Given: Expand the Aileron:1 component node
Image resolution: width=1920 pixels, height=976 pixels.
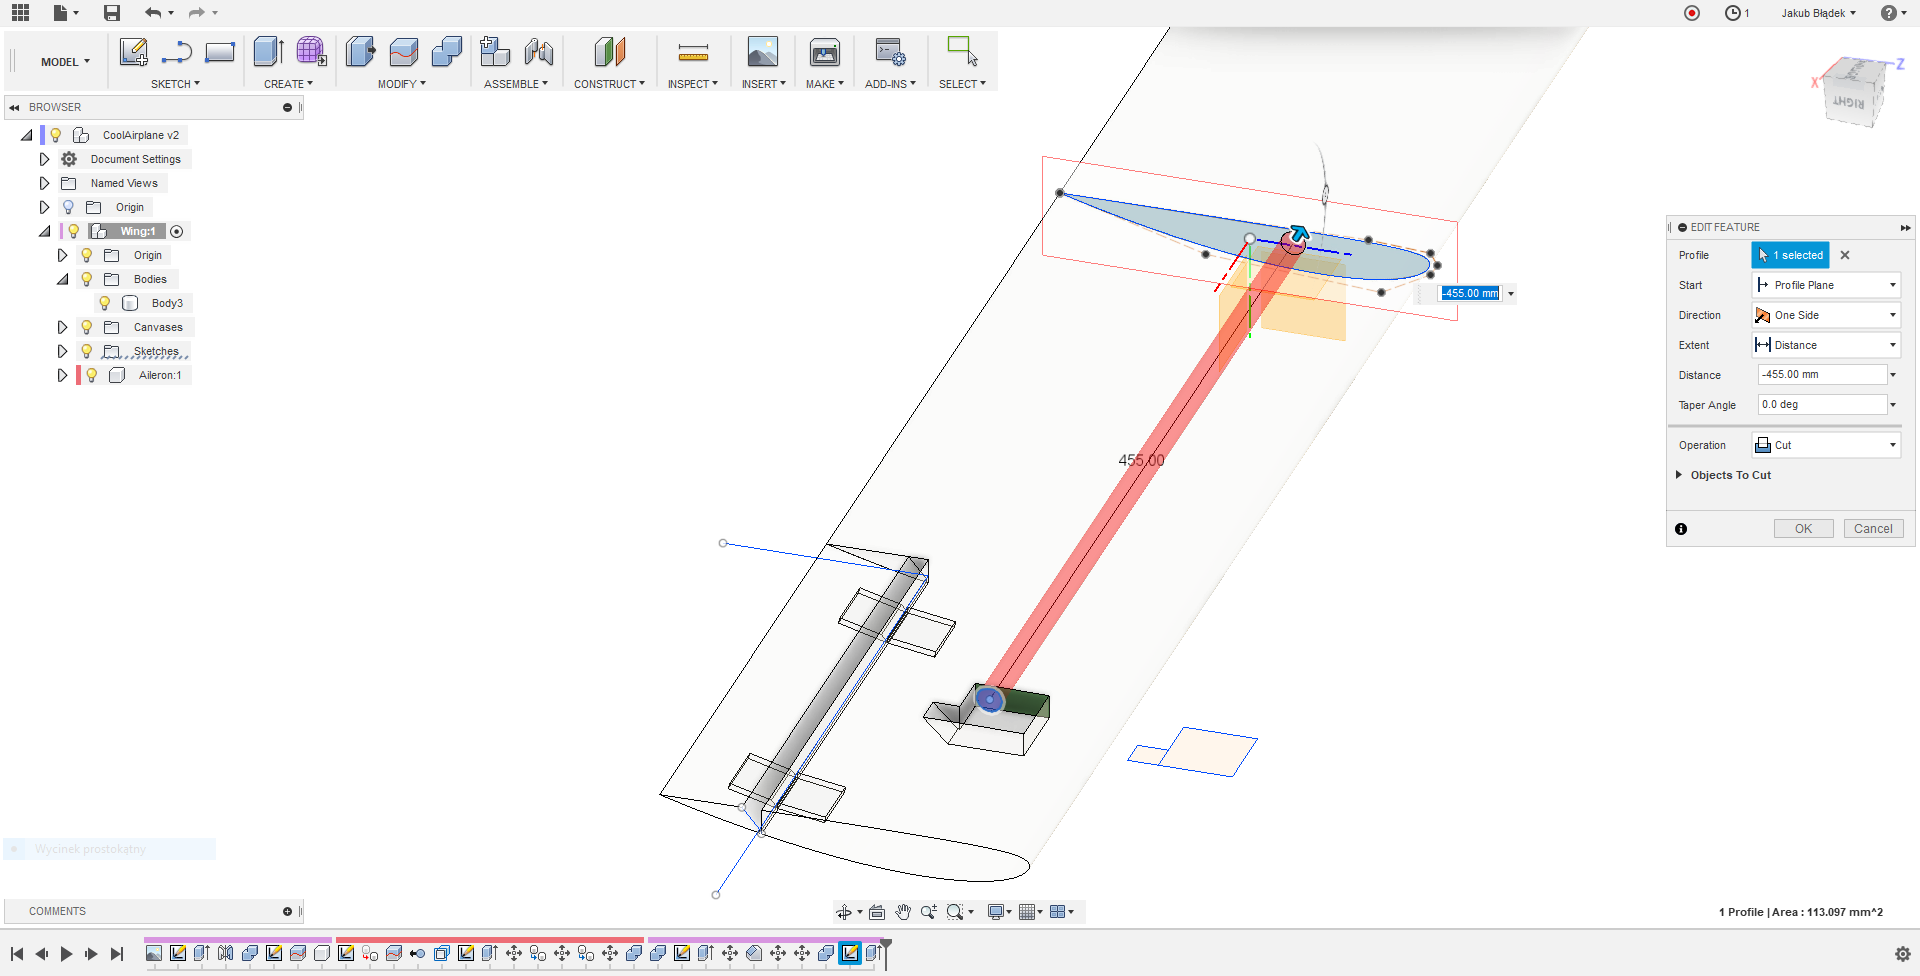Looking at the screenshot, I should coord(62,375).
